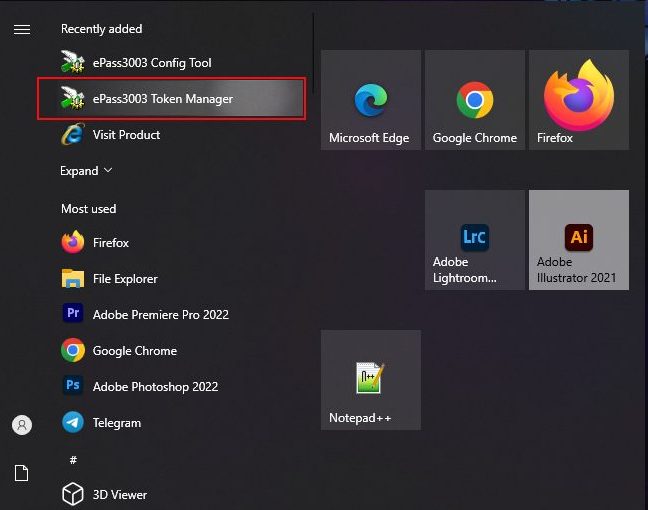Select the Adobe Photoshop 2022 label

click(155, 387)
